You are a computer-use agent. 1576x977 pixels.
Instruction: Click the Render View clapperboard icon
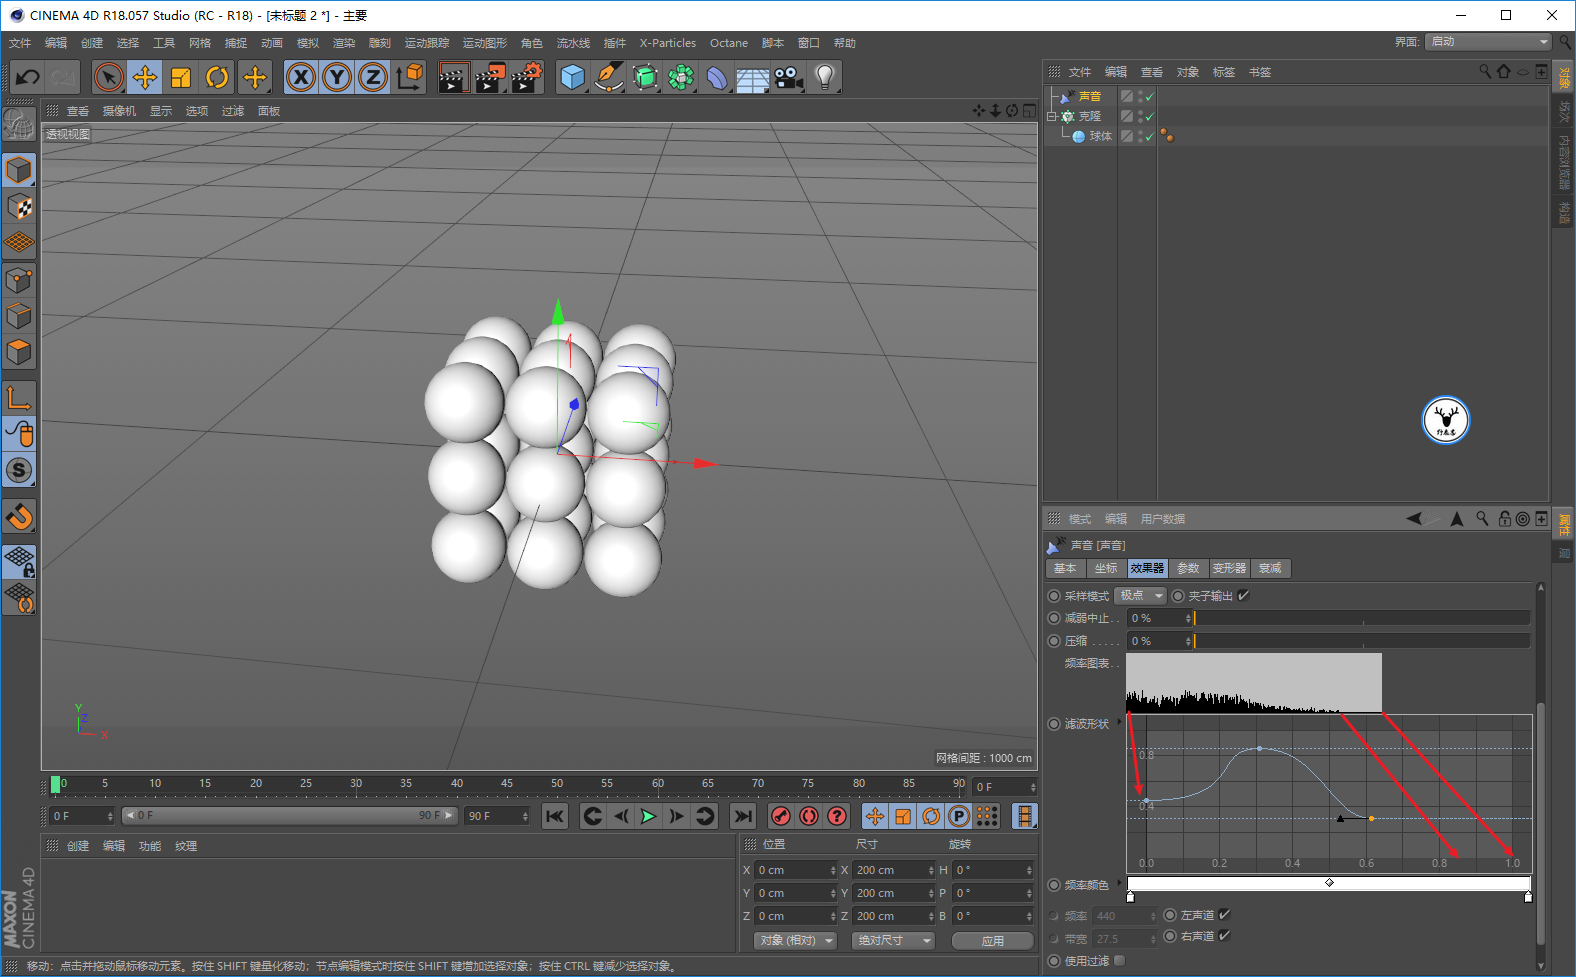[453, 77]
